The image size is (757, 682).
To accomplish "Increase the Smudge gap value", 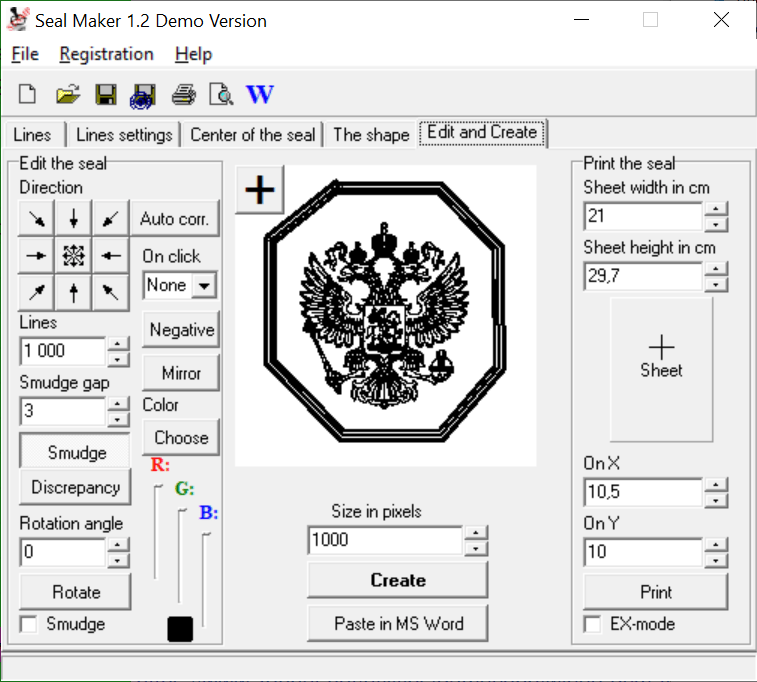I will tap(118, 404).
